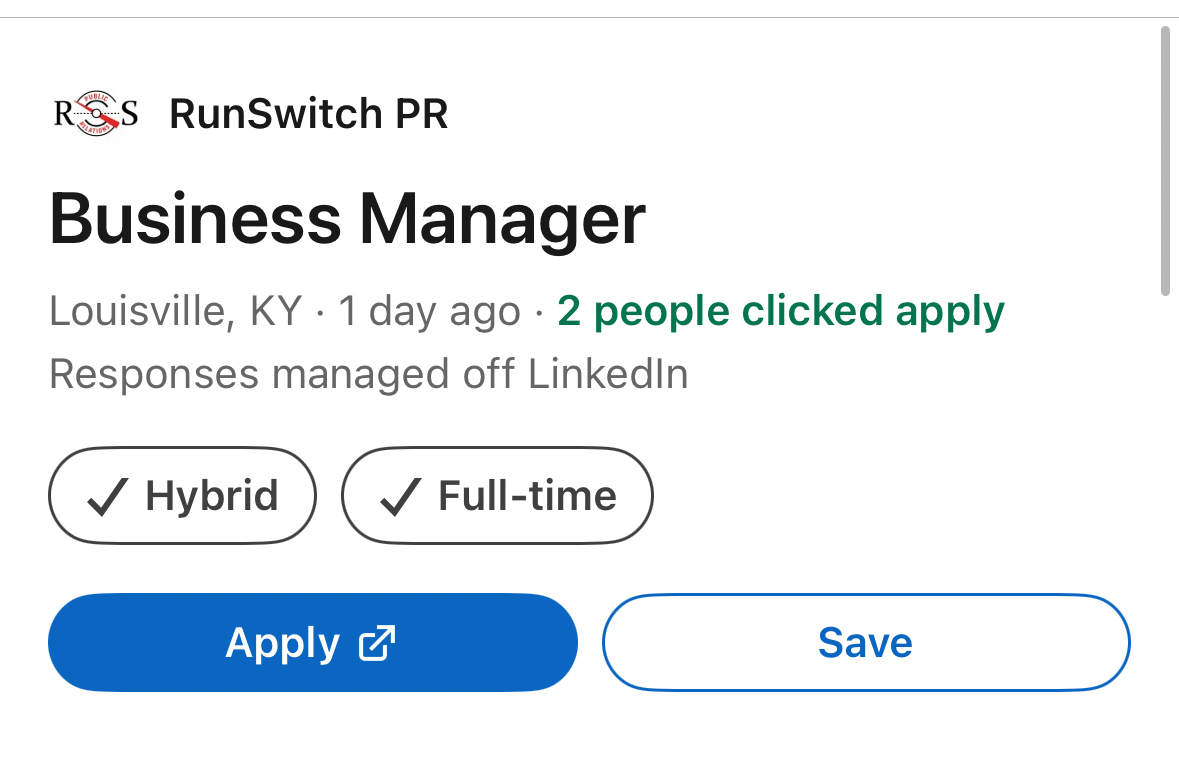
Task: Click the checkmark icon in Full-time chip
Action: [400, 497]
